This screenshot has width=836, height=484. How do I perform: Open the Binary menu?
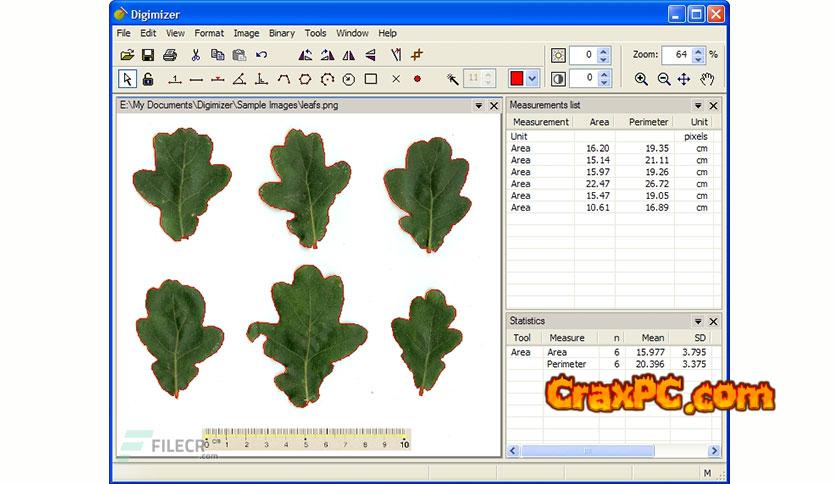[282, 33]
